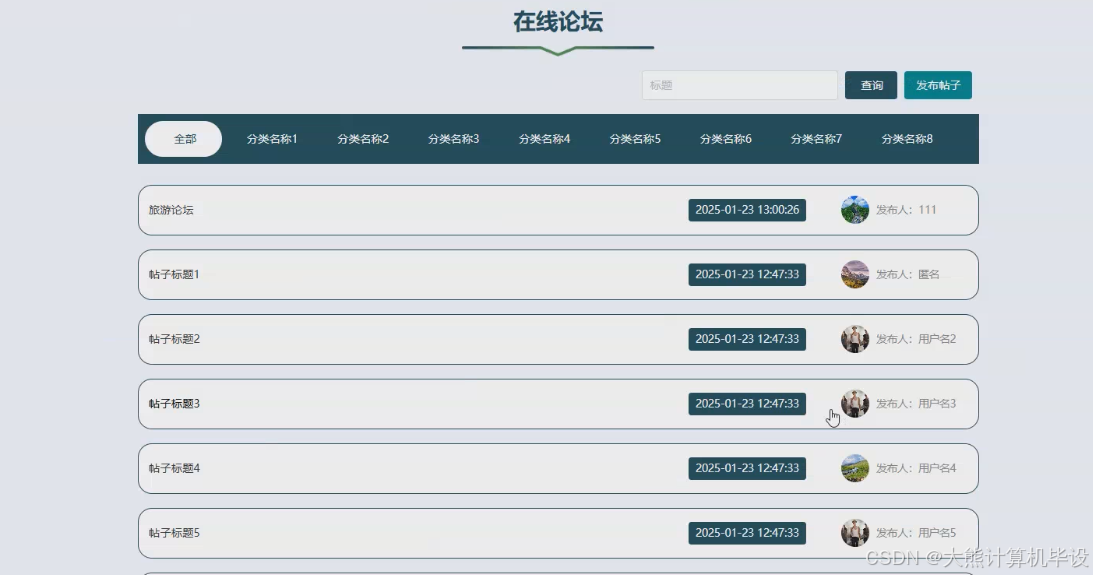The image size is (1093, 575).
Task: Click the 发布帖子 button
Action: pos(938,85)
